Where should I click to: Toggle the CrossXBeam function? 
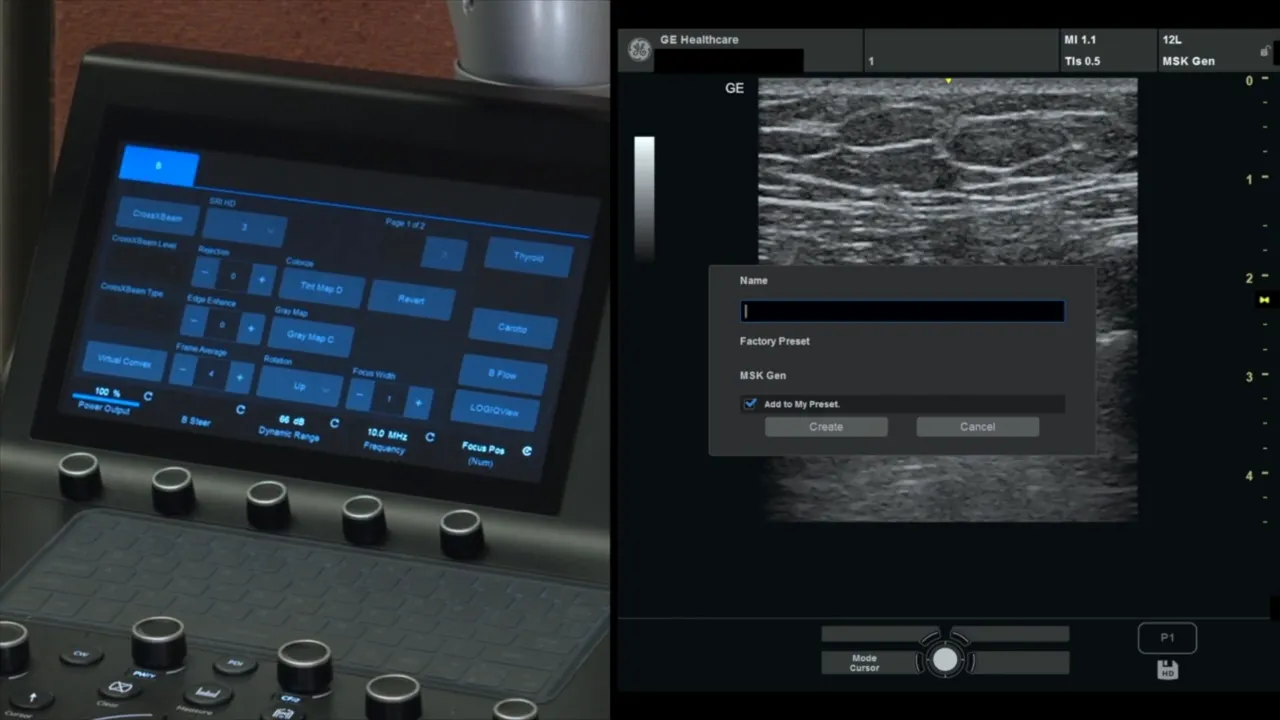tap(157, 217)
